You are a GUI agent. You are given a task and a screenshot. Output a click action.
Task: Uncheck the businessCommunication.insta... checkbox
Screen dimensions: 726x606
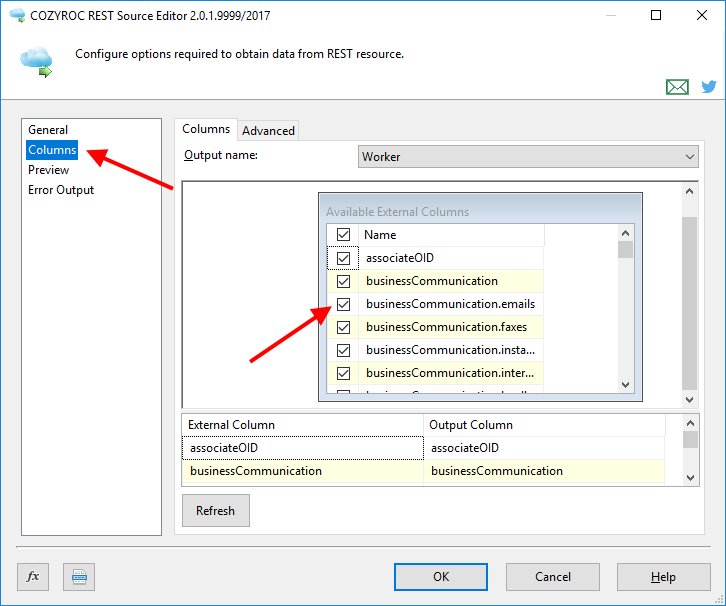343,350
